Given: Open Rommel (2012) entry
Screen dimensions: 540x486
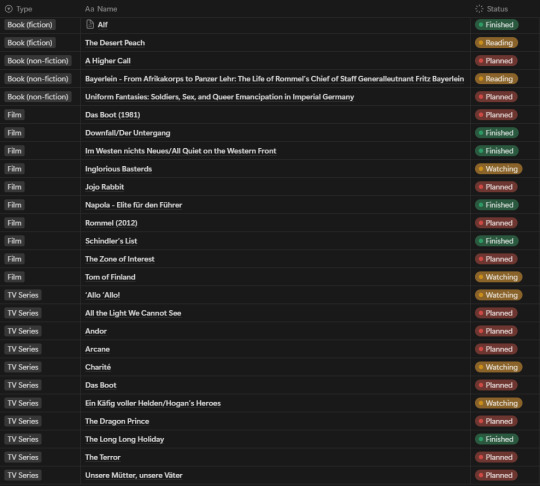Looking at the screenshot, I should [111, 223].
